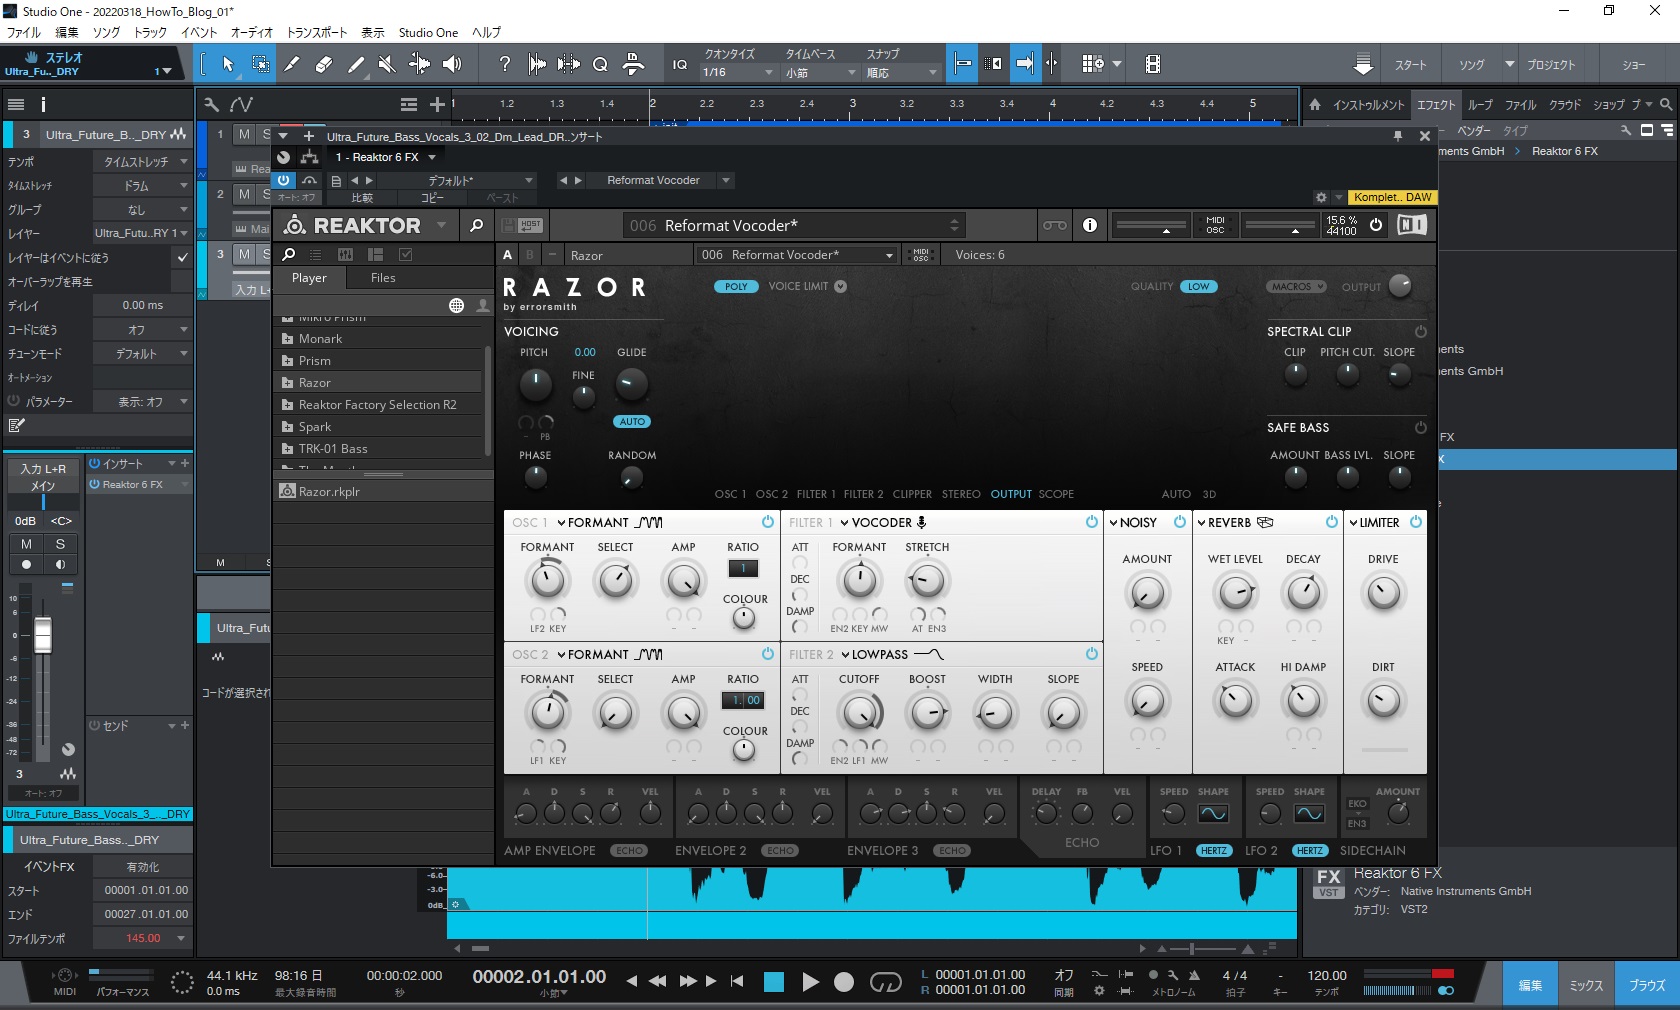Click スタート page button
The width and height of the screenshot is (1680, 1010).
coord(1410,65)
